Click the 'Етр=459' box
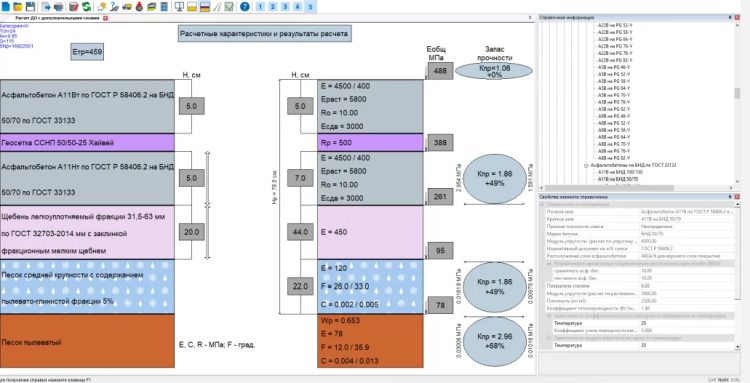Image resolution: width=750 pixels, height=383 pixels. point(87,52)
